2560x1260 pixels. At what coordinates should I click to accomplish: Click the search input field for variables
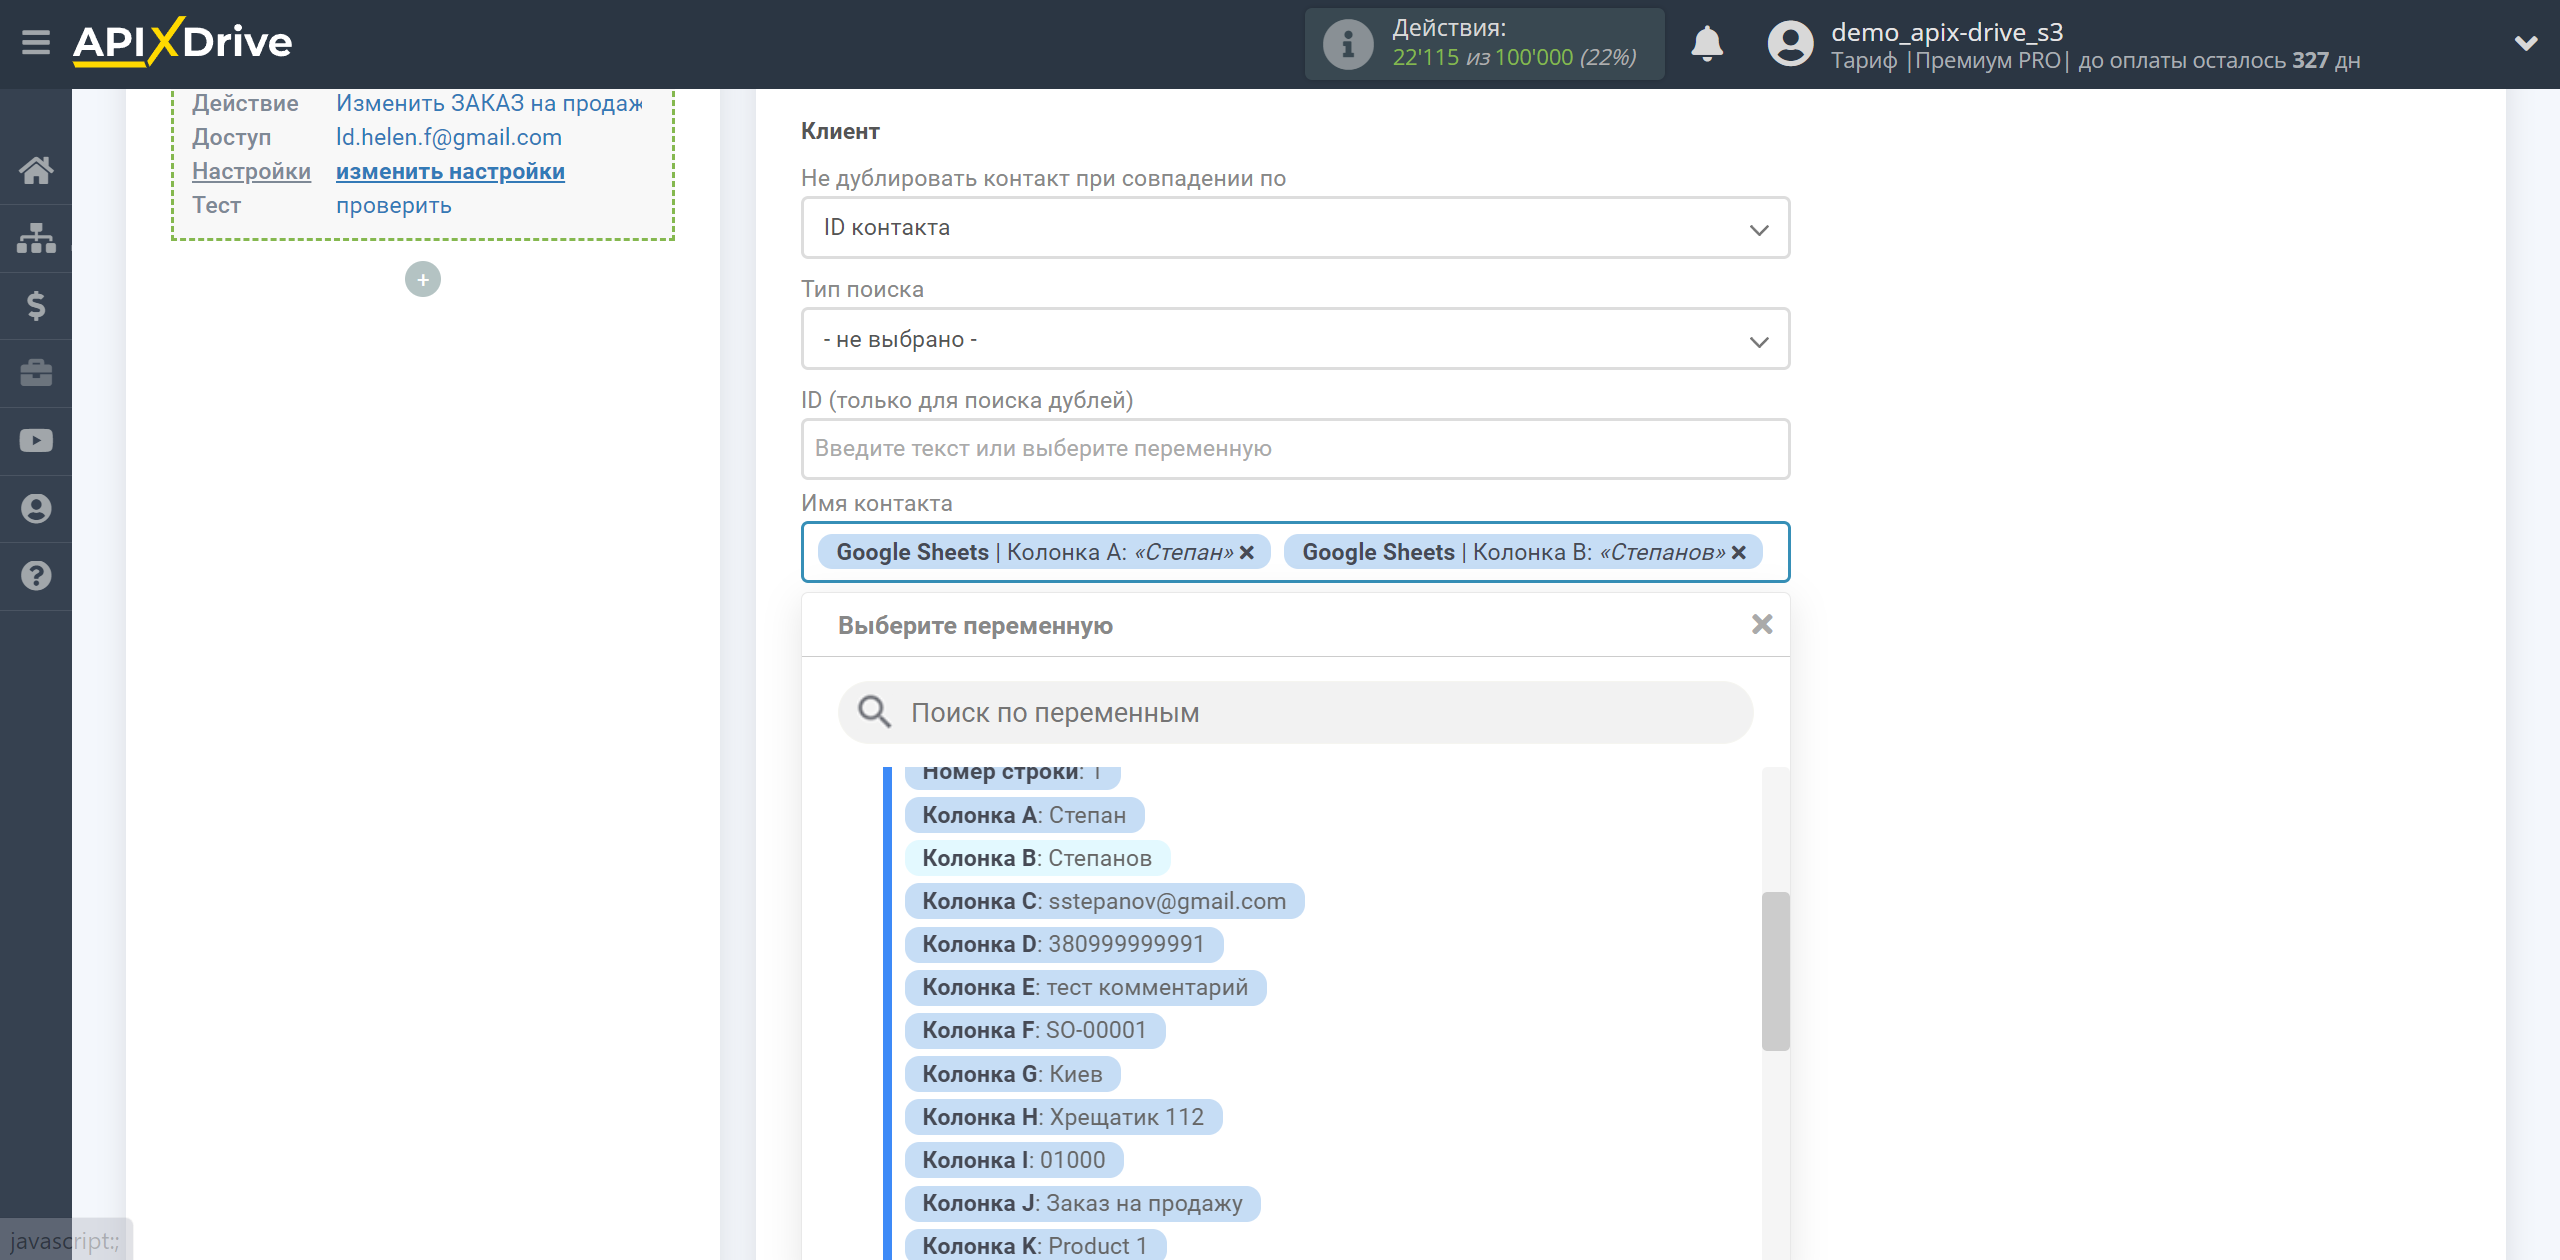click(x=1293, y=712)
